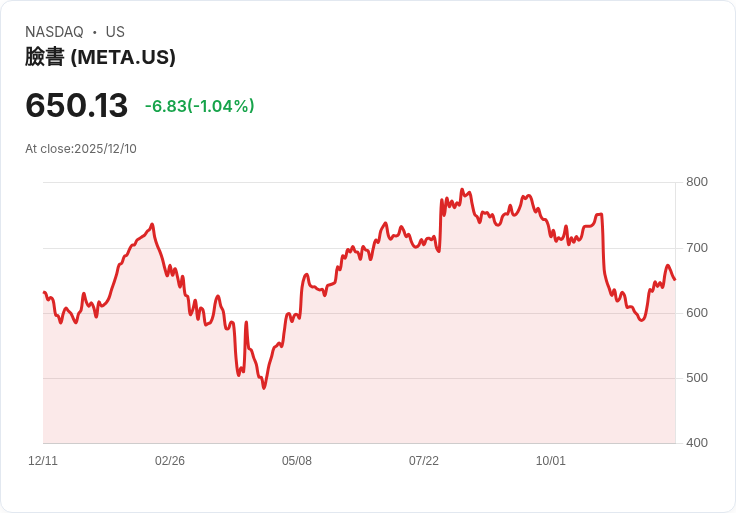The image size is (736, 513).
Task: Select the 600 y-axis price label
Action: (696, 313)
